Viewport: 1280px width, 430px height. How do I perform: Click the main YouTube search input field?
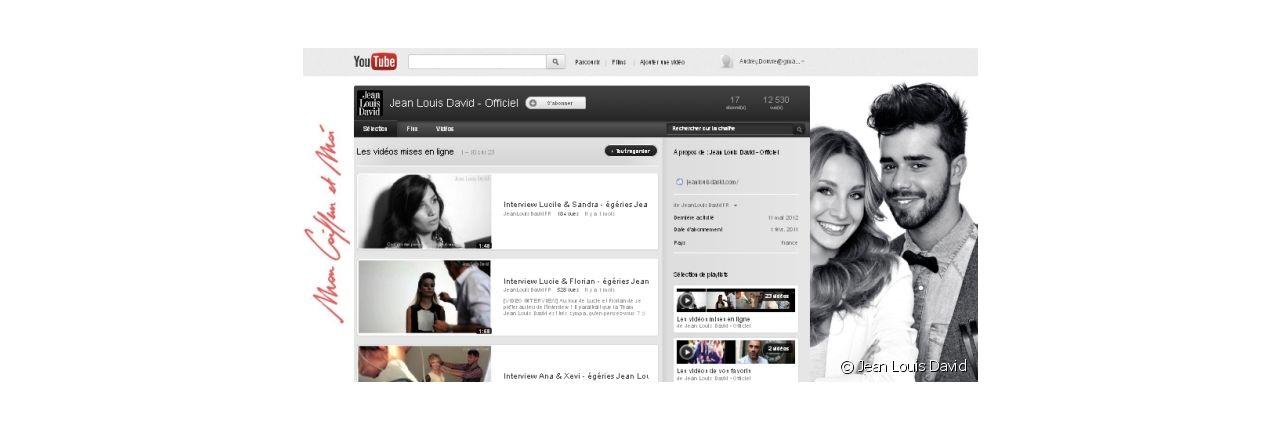pyautogui.click(x=477, y=62)
